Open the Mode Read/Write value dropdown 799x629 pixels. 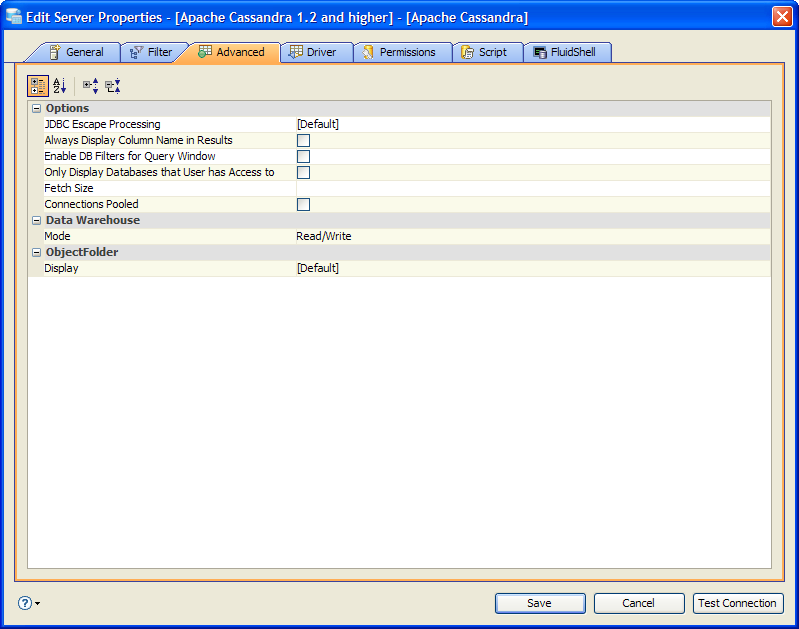click(x=533, y=236)
